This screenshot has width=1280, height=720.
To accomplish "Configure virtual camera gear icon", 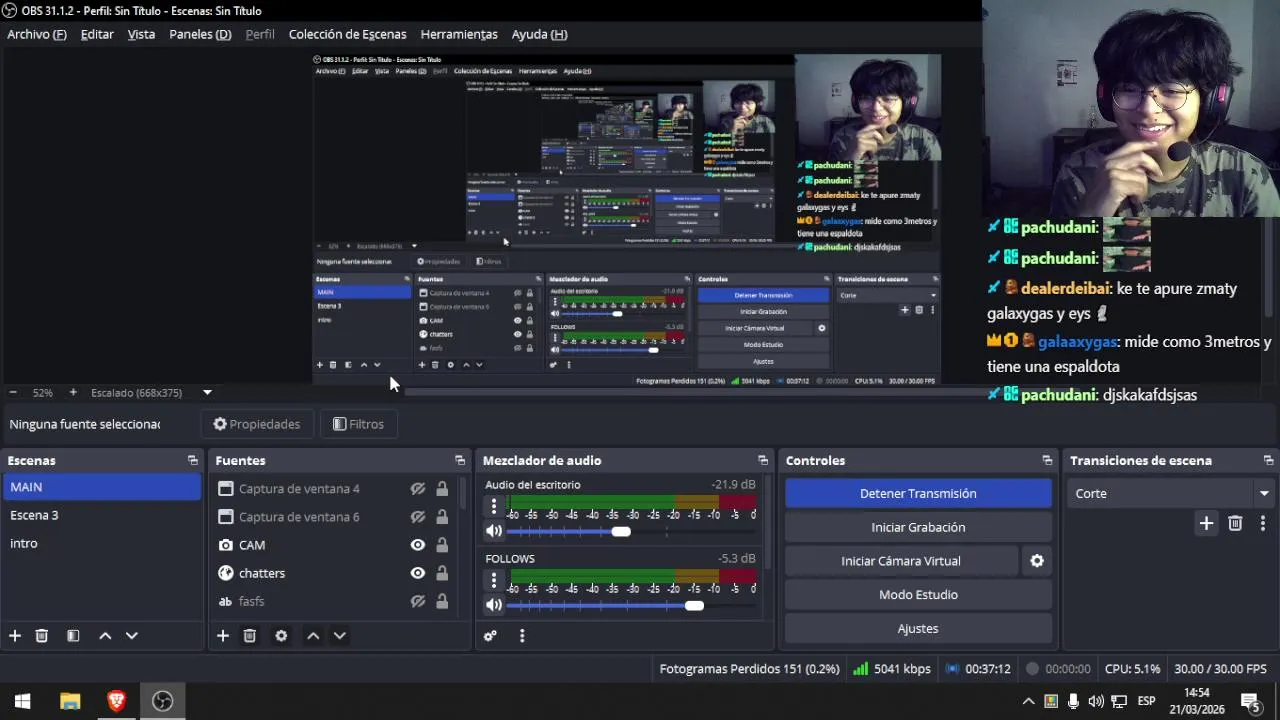I will click(1037, 561).
